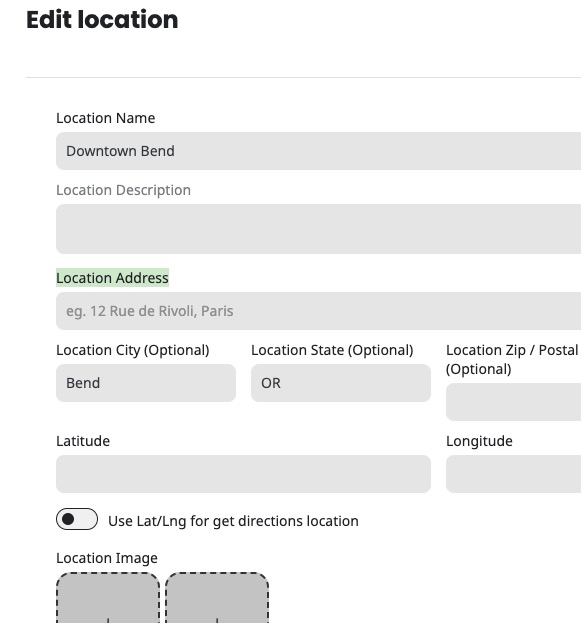Click the Edit location heading

tap(102, 19)
